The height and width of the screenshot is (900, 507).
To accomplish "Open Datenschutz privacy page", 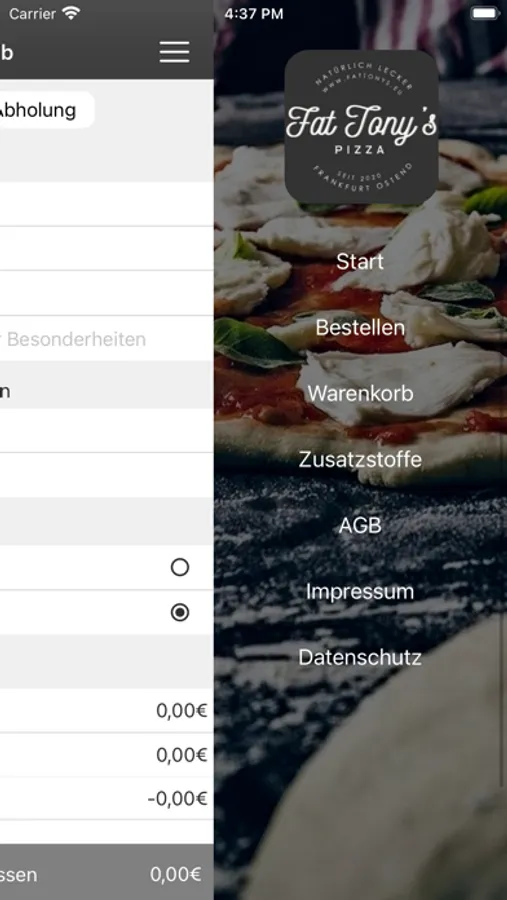I will (360, 657).
